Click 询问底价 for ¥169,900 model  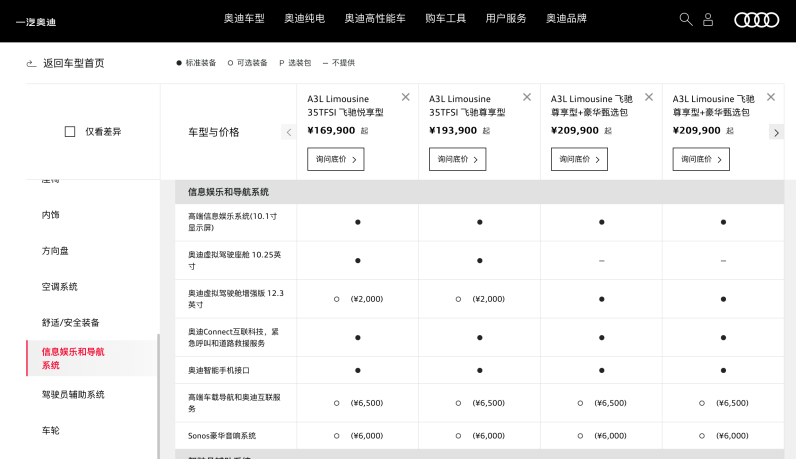(336, 159)
